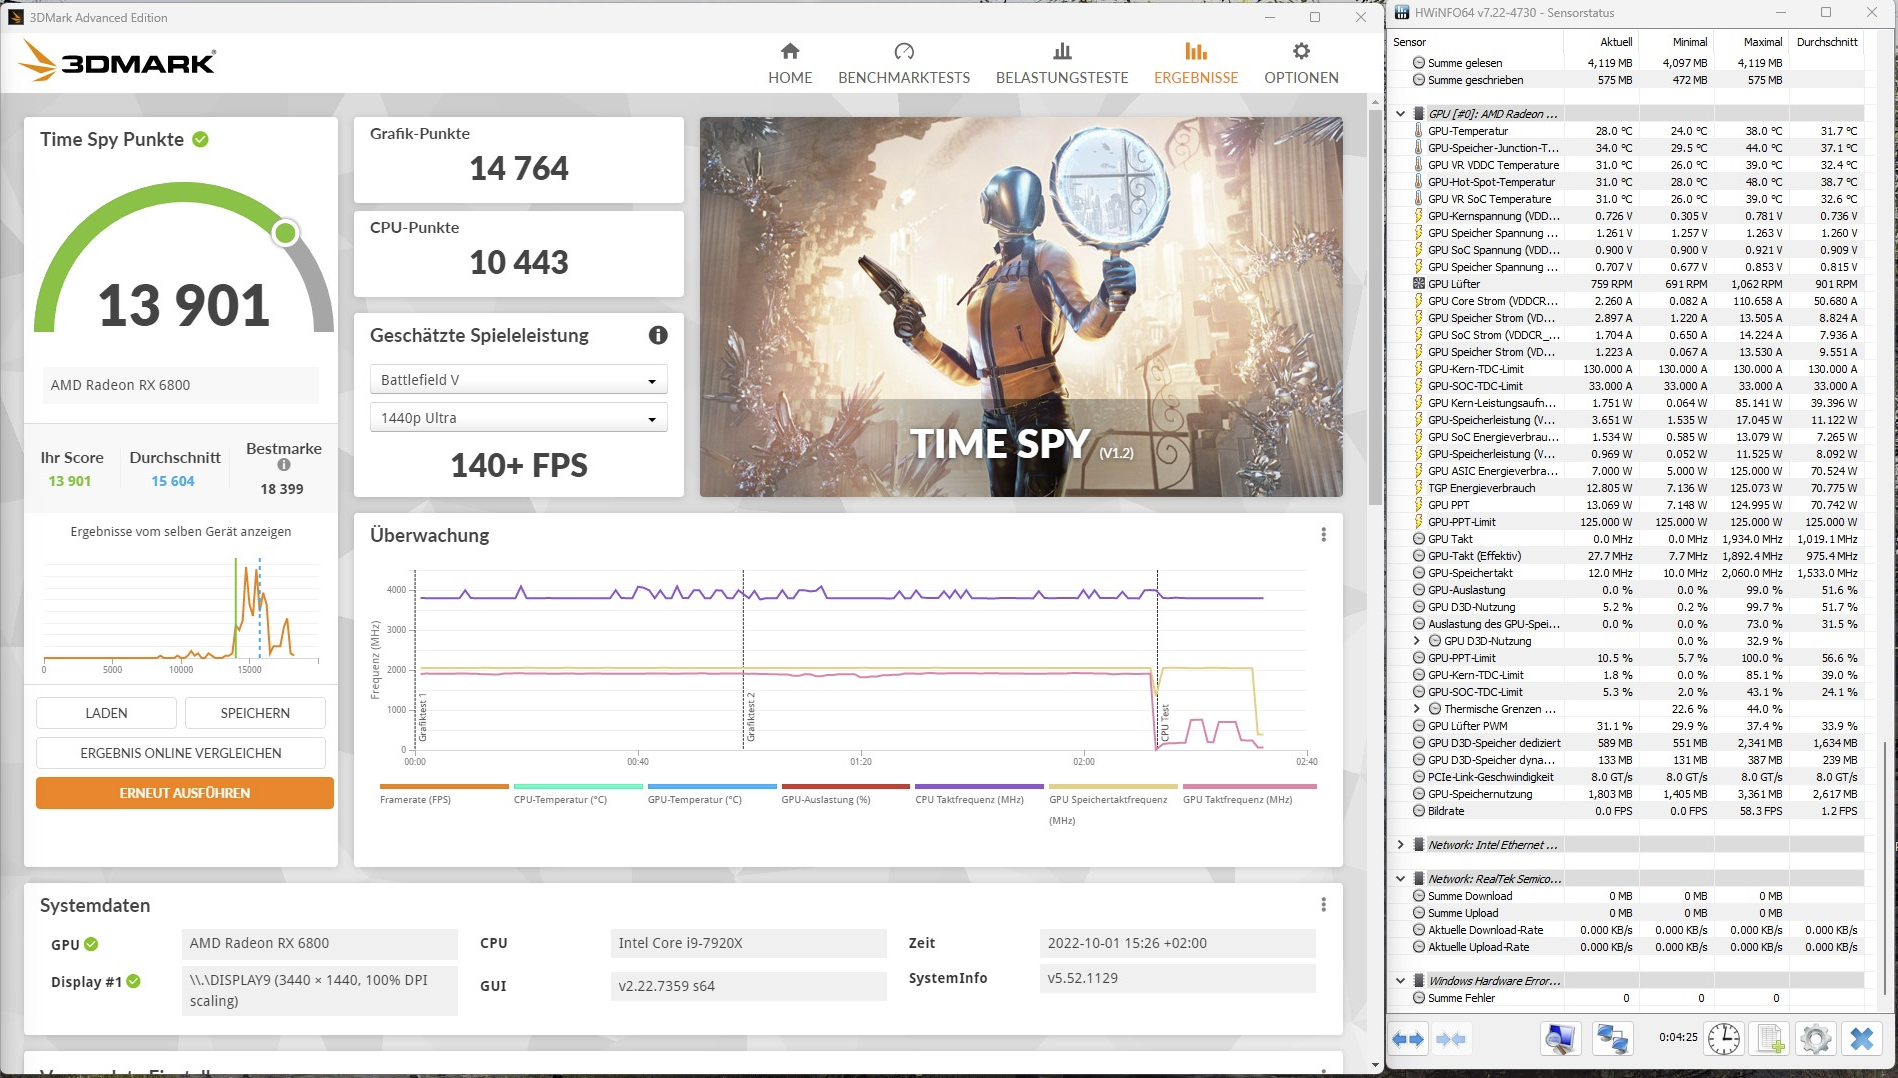Open the OPTIONEN tab
This screenshot has height=1078, width=1898.
1301,64
